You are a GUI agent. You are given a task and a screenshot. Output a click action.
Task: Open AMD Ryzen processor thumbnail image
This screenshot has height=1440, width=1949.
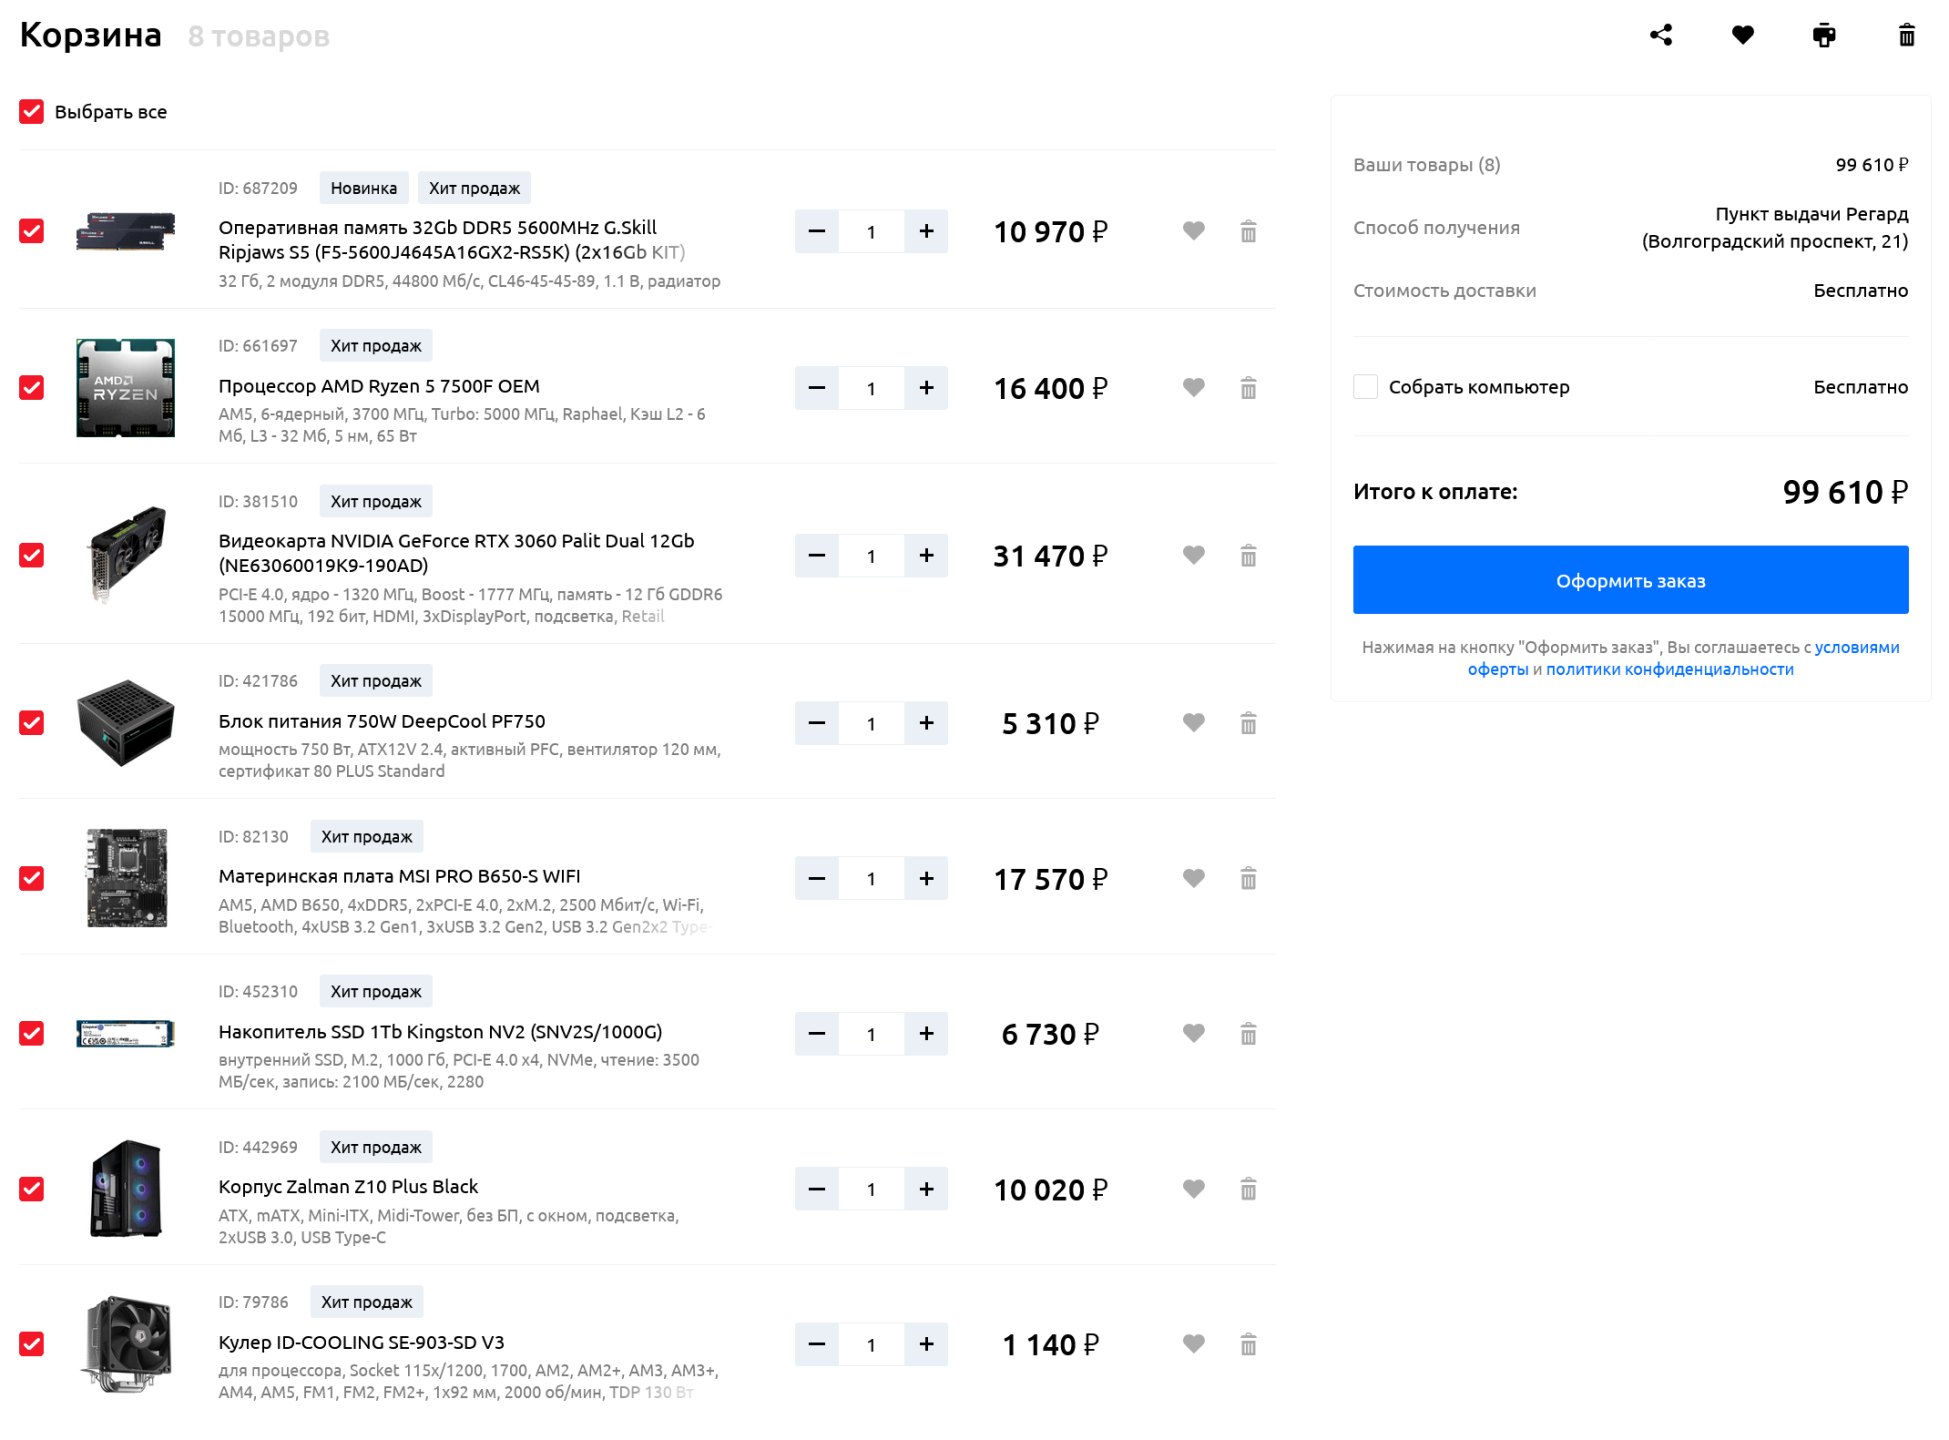click(x=126, y=388)
